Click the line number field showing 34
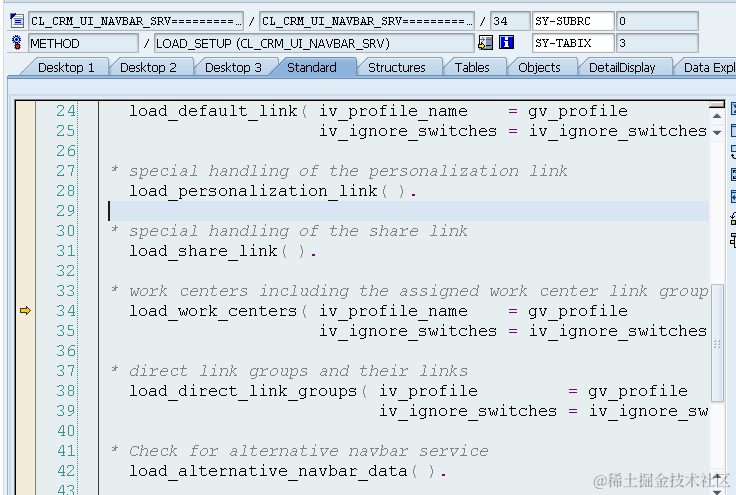The image size is (736, 495). pos(510,21)
